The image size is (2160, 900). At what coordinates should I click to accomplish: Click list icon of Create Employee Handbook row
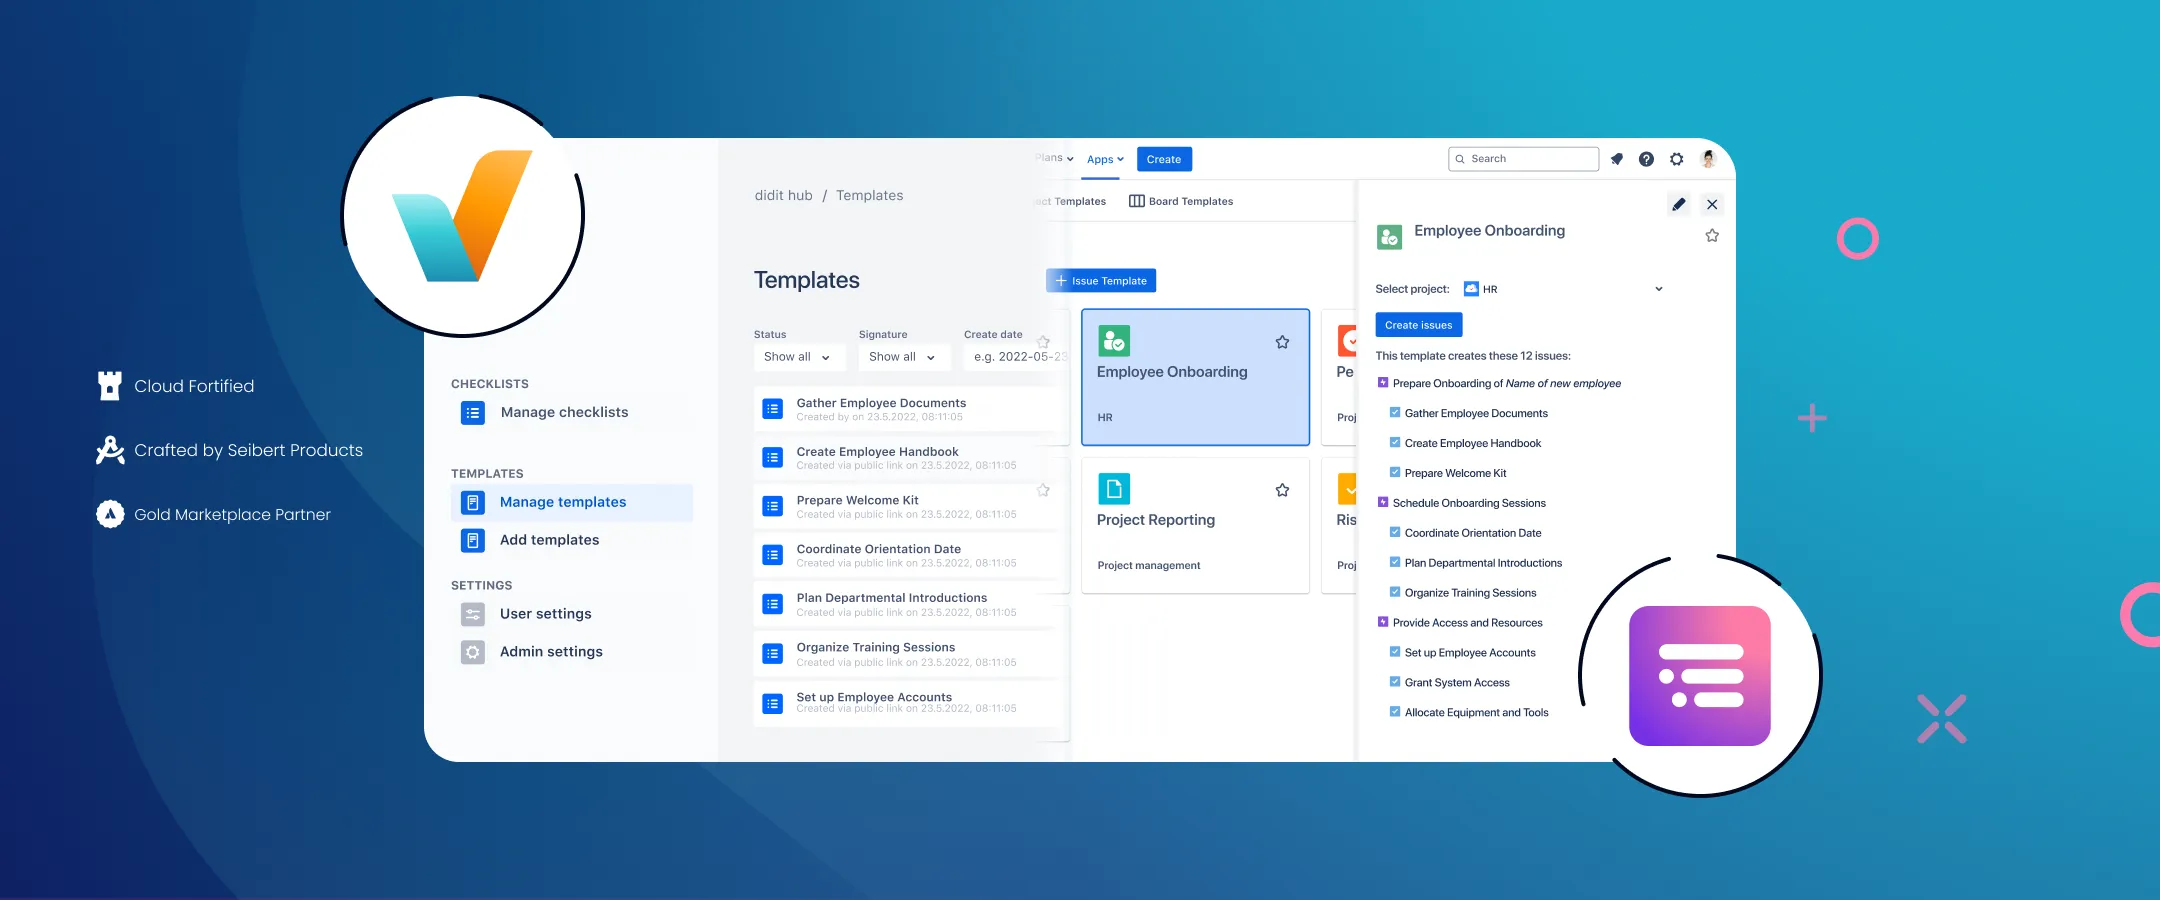[772, 458]
